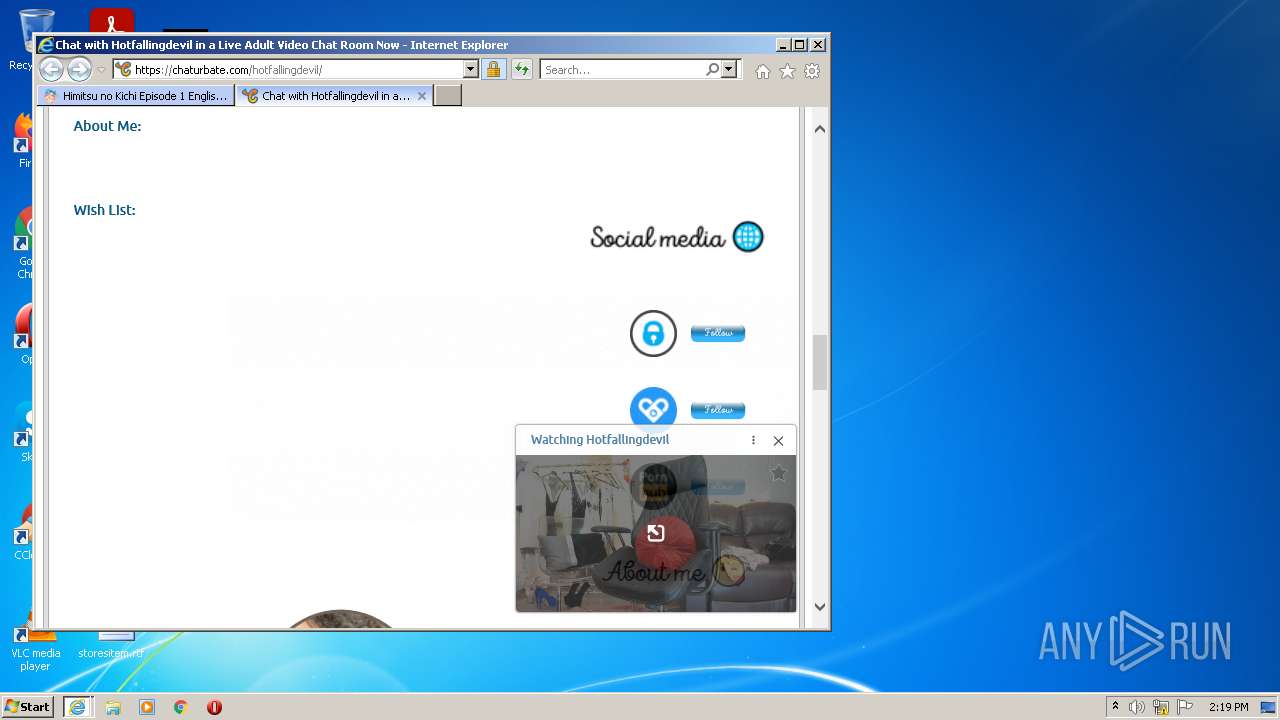Open the volume speaker tray icon
Screen dimensions: 1280x720
coord(1137,707)
